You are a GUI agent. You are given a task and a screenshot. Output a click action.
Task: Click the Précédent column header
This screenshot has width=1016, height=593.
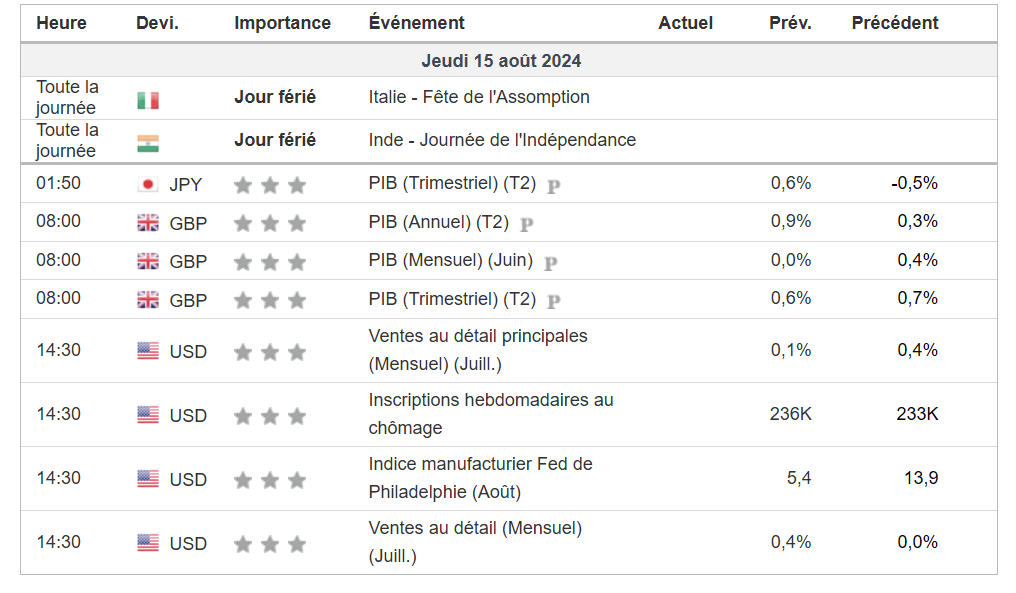pos(894,23)
